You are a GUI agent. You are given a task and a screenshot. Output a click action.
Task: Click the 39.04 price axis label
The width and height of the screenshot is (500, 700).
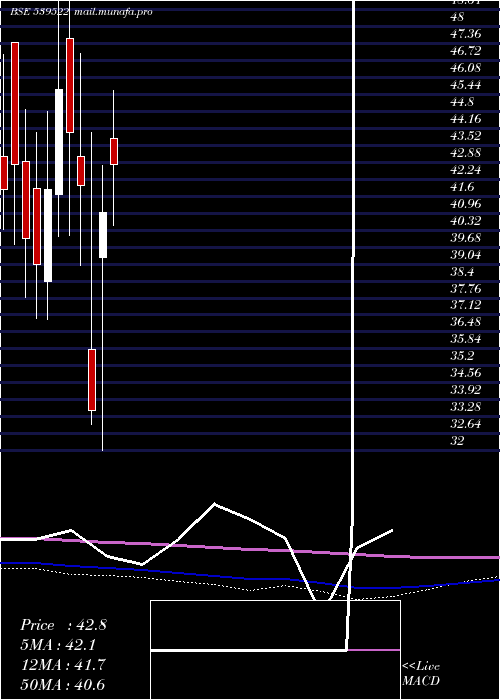pyautogui.click(x=466, y=255)
